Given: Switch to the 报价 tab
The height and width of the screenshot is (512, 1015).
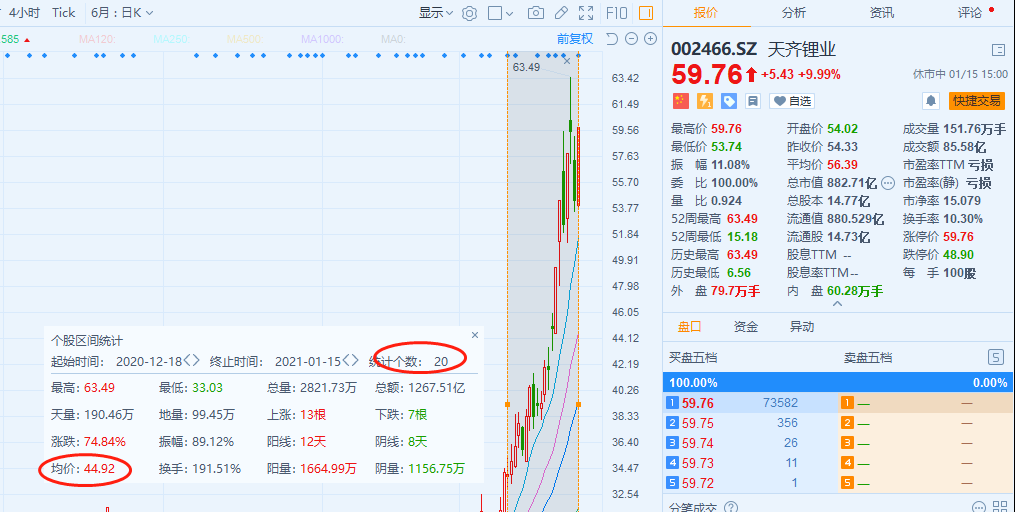Looking at the screenshot, I should pyautogui.click(x=706, y=13).
